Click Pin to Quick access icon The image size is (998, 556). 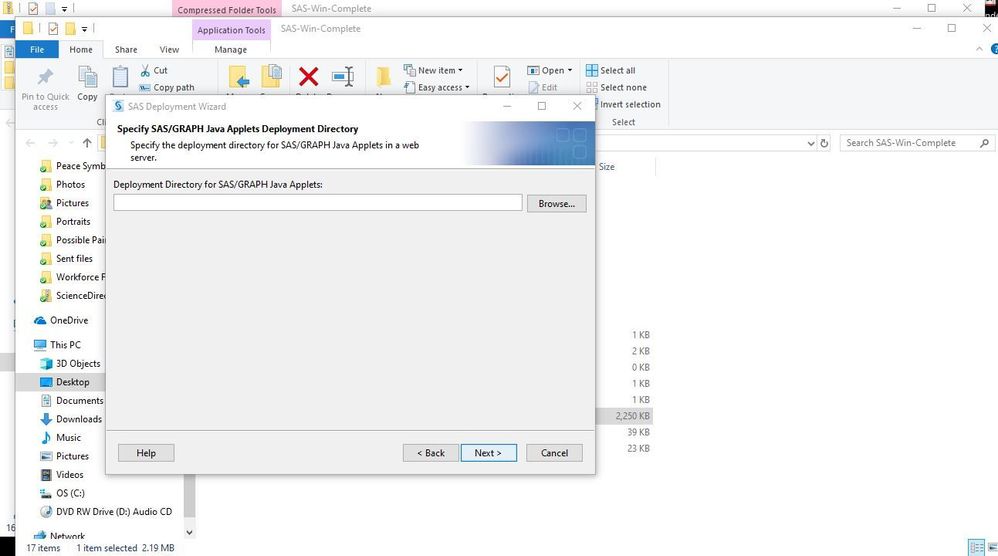(x=45, y=77)
